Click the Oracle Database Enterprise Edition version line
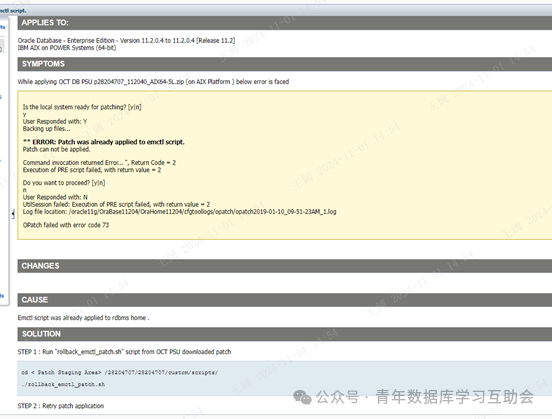The width and height of the screenshot is (552, 419). point(126,40)
